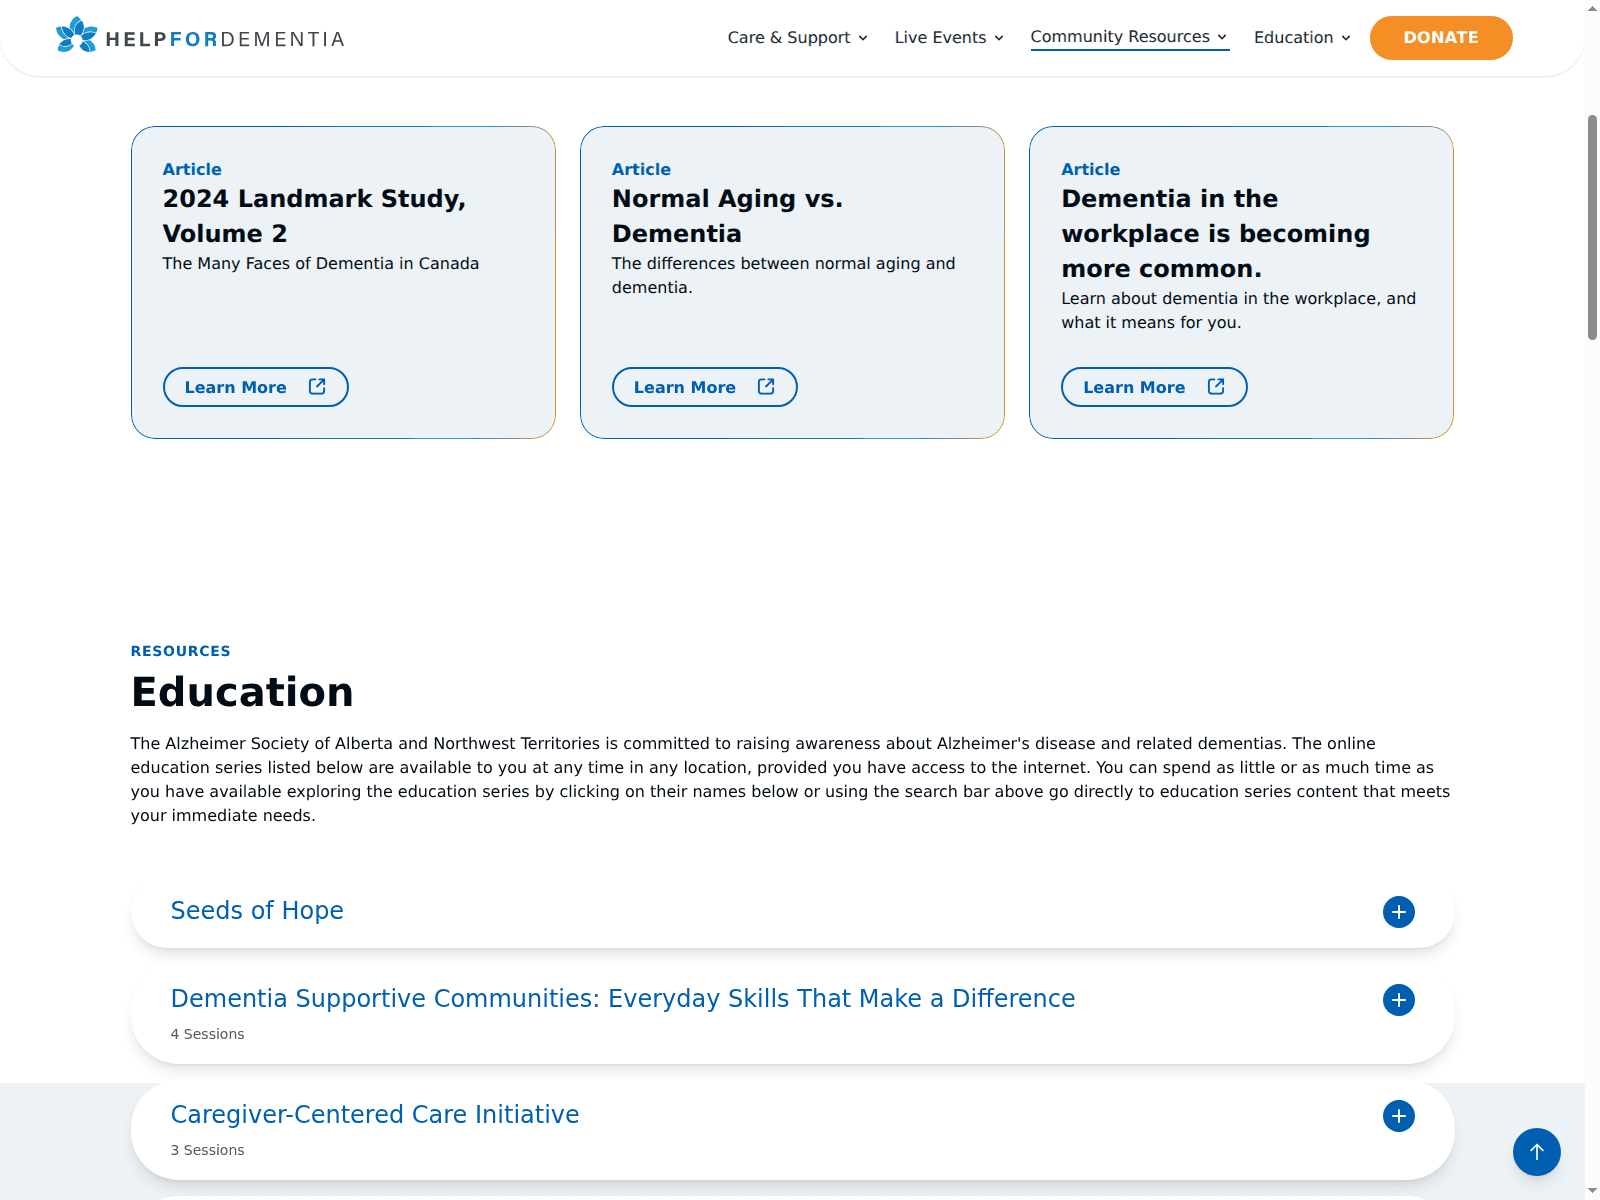Click the orange DONATE button
1600x1200 pixels.
coord(1441,38)
